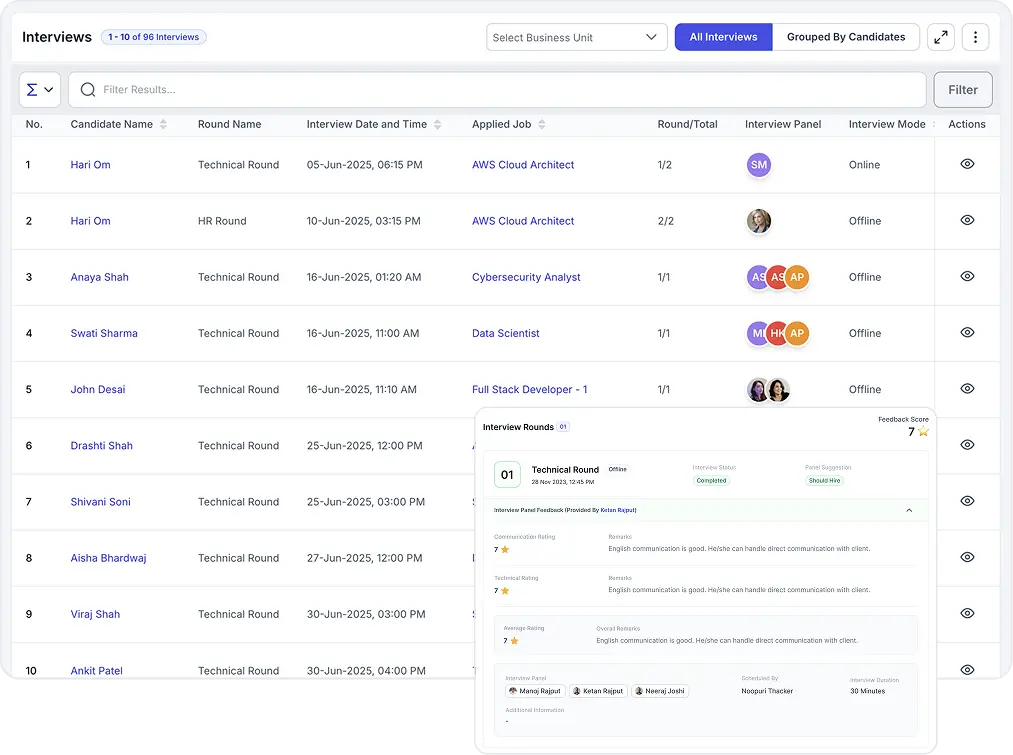Viewport: 1013px width, 755px height.
Task: Open Full Stack Developer - 1 job link
Action: [529, 389]
